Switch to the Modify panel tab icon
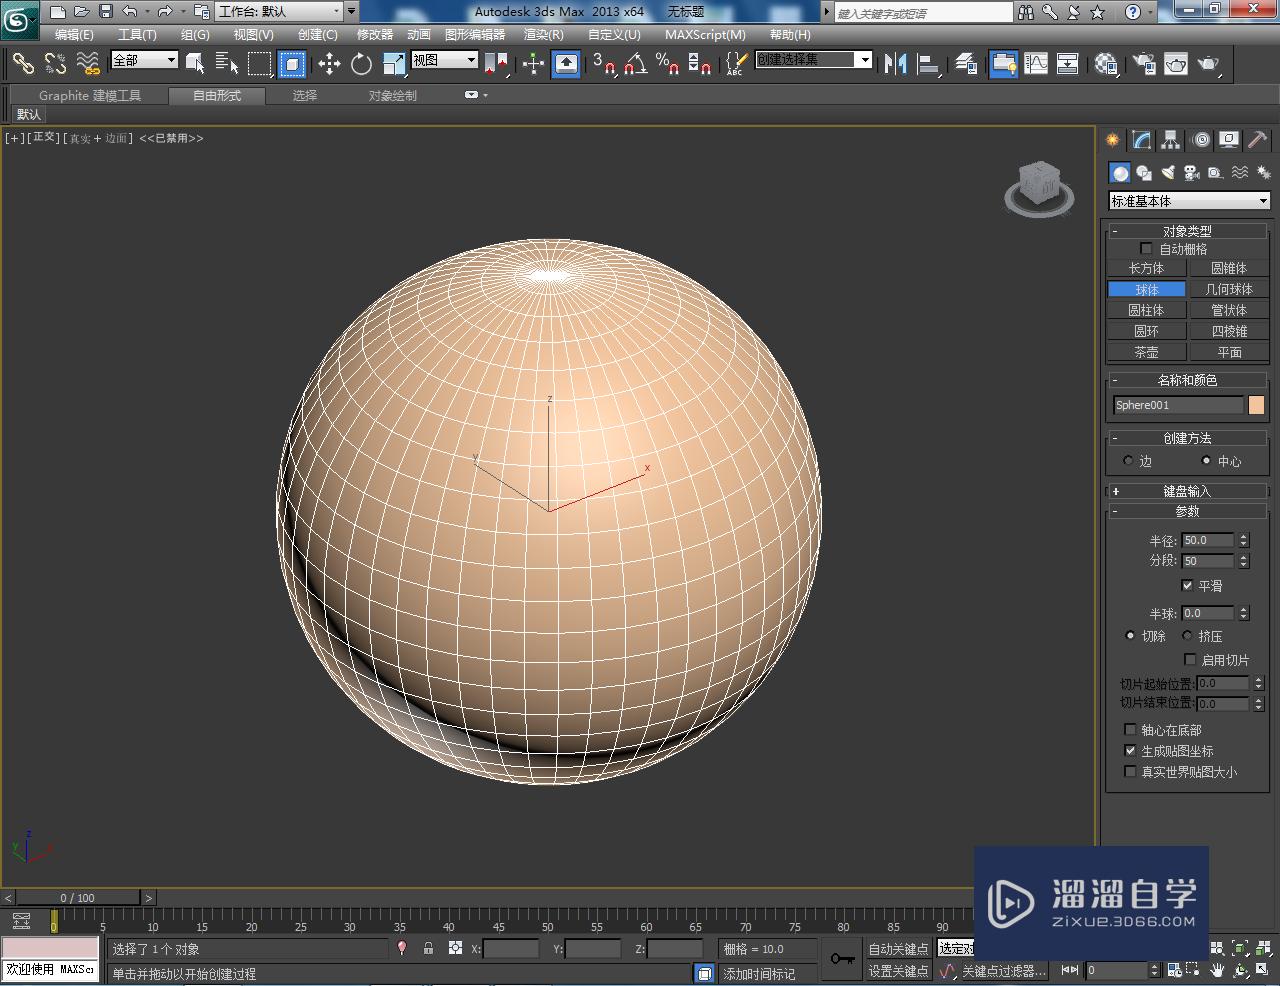The width and height of the screenshot is (1280, 986). point(1141,140)
